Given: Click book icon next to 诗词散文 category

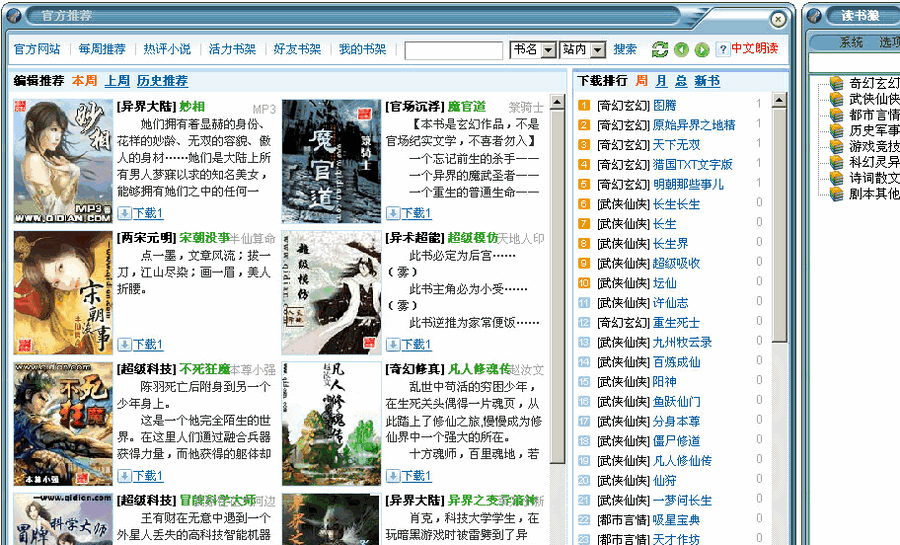Looking at the screenshot, I should pyautogui.click(x=837, y=178).
